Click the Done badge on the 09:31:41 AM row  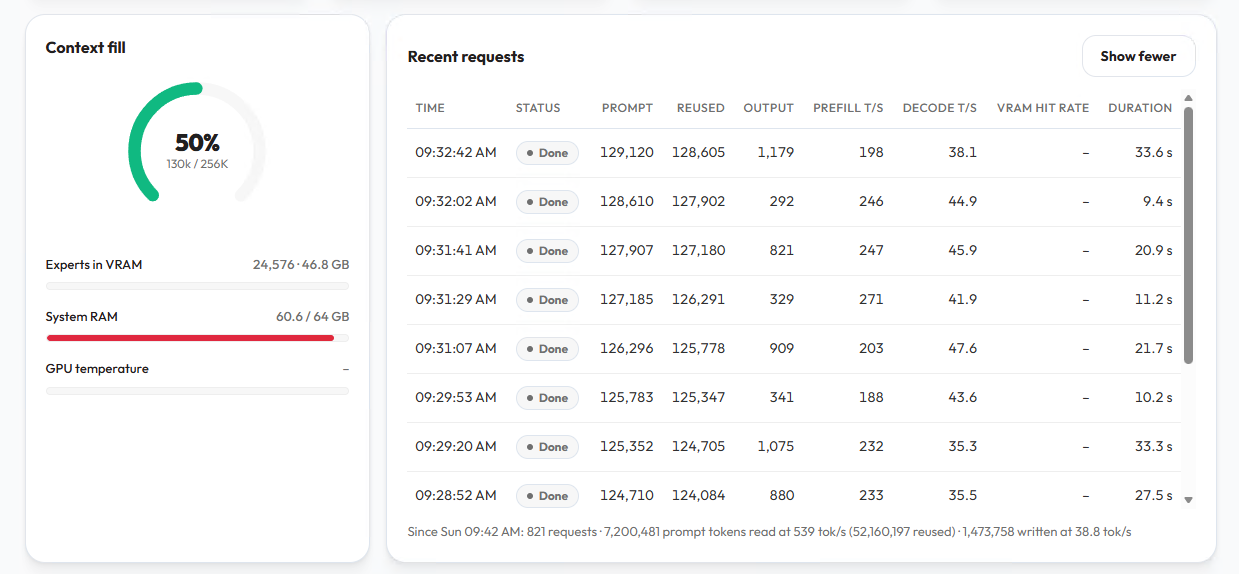tap(547, 251)
